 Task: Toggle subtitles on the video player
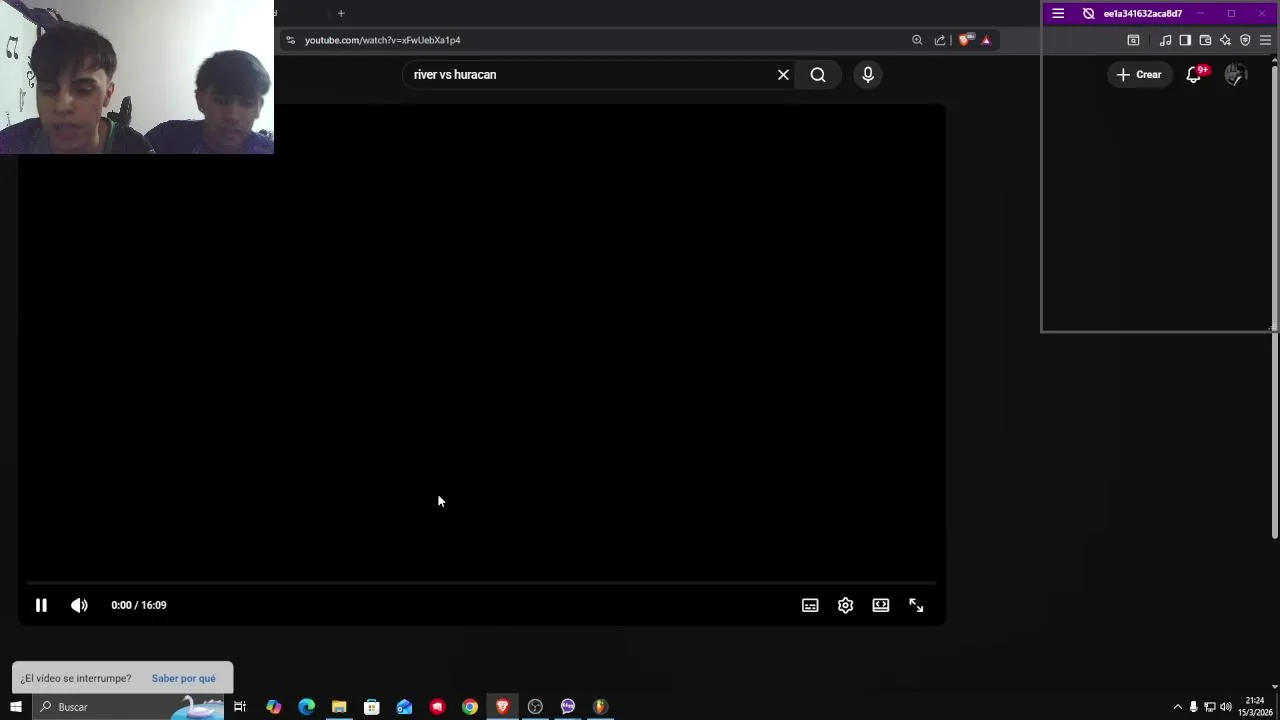click(810, 605)
